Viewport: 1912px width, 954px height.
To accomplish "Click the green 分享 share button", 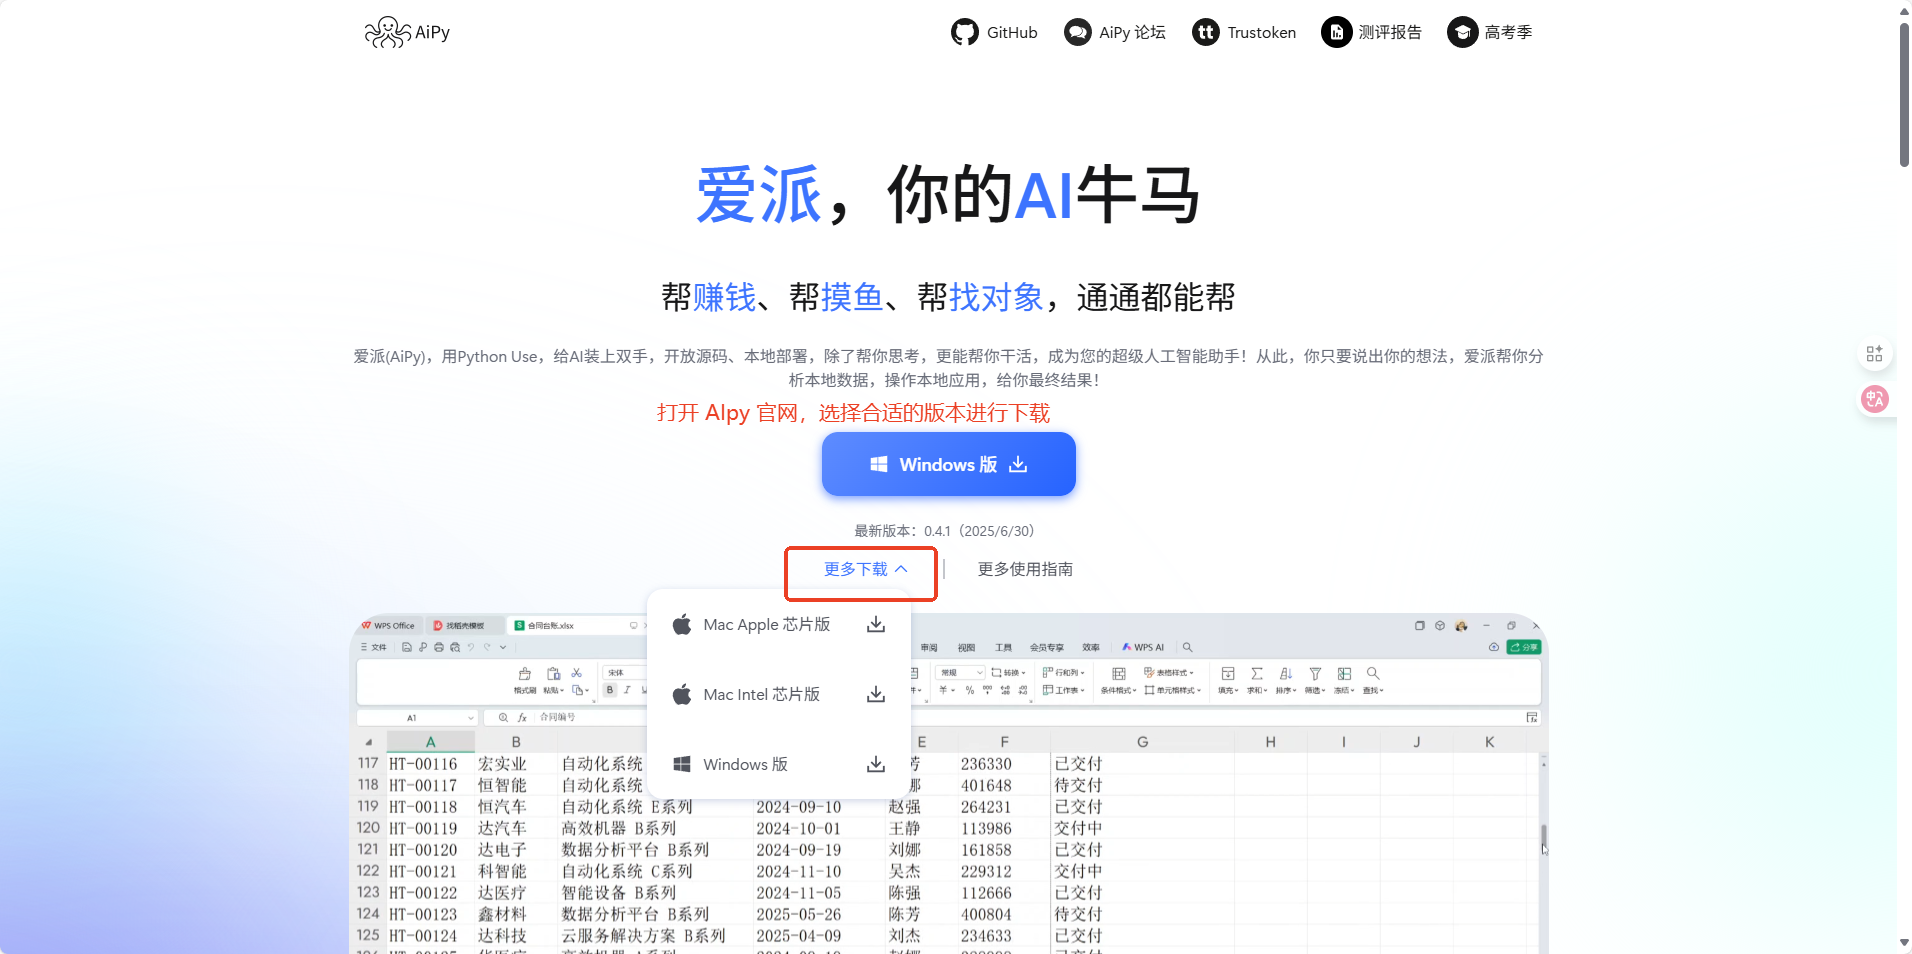I will click(x=1524, y=647).
